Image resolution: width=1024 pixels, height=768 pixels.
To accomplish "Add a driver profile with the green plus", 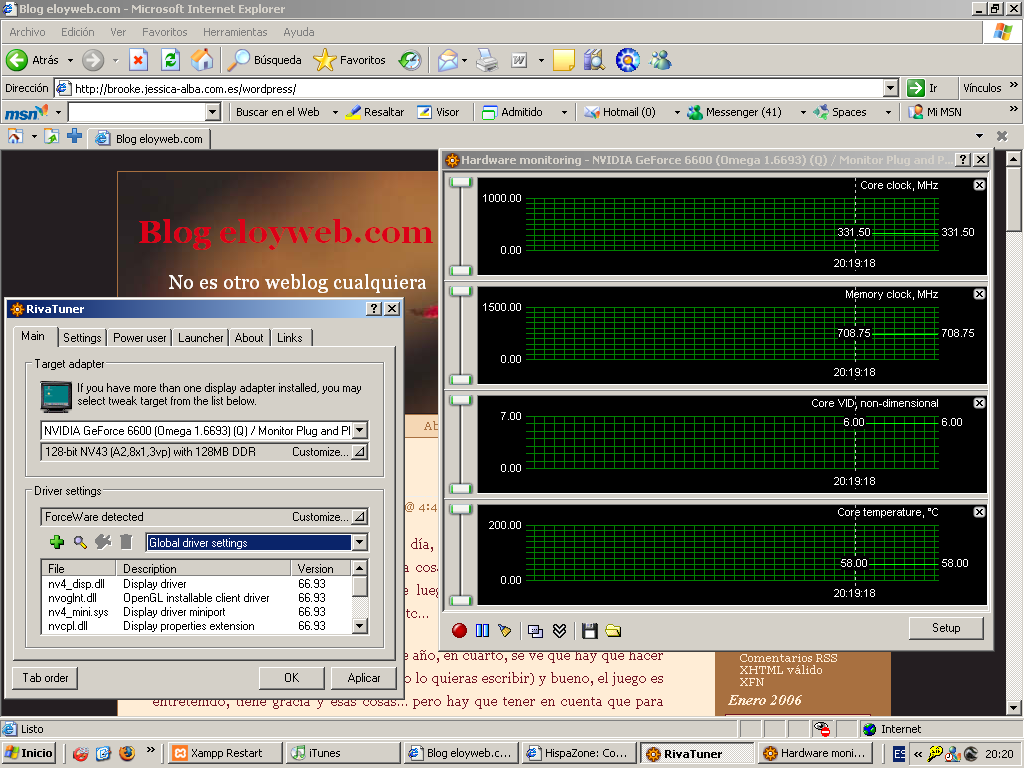I will tap(57, 542).
